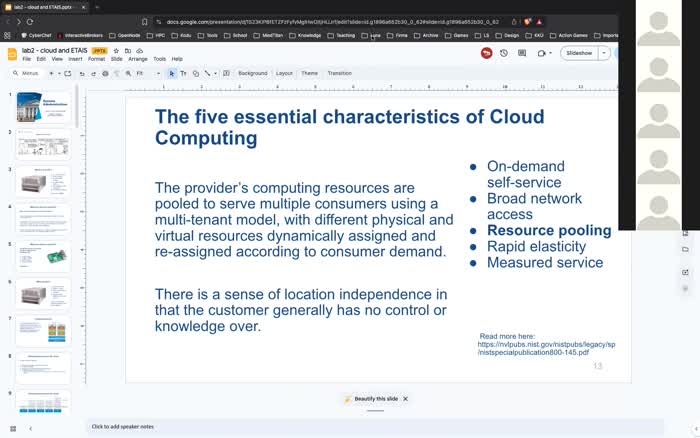
Task: Open the Edit menu
Action: [x=41, y=59]
